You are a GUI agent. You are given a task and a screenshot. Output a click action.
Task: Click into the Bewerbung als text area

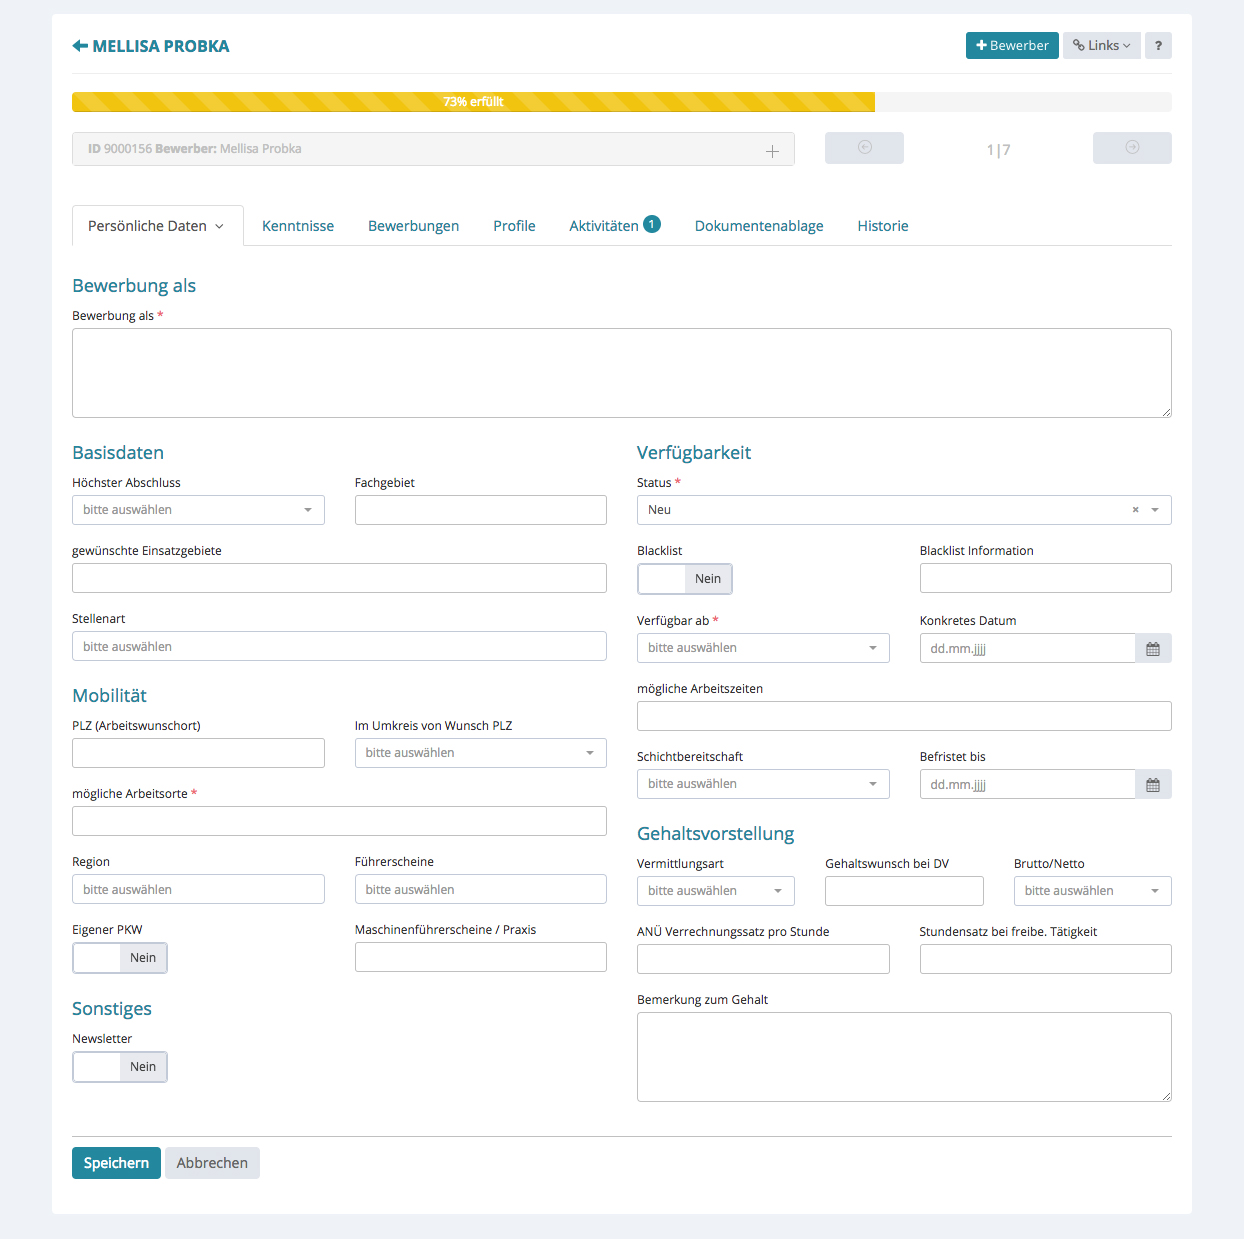click(x=621, y=373)
